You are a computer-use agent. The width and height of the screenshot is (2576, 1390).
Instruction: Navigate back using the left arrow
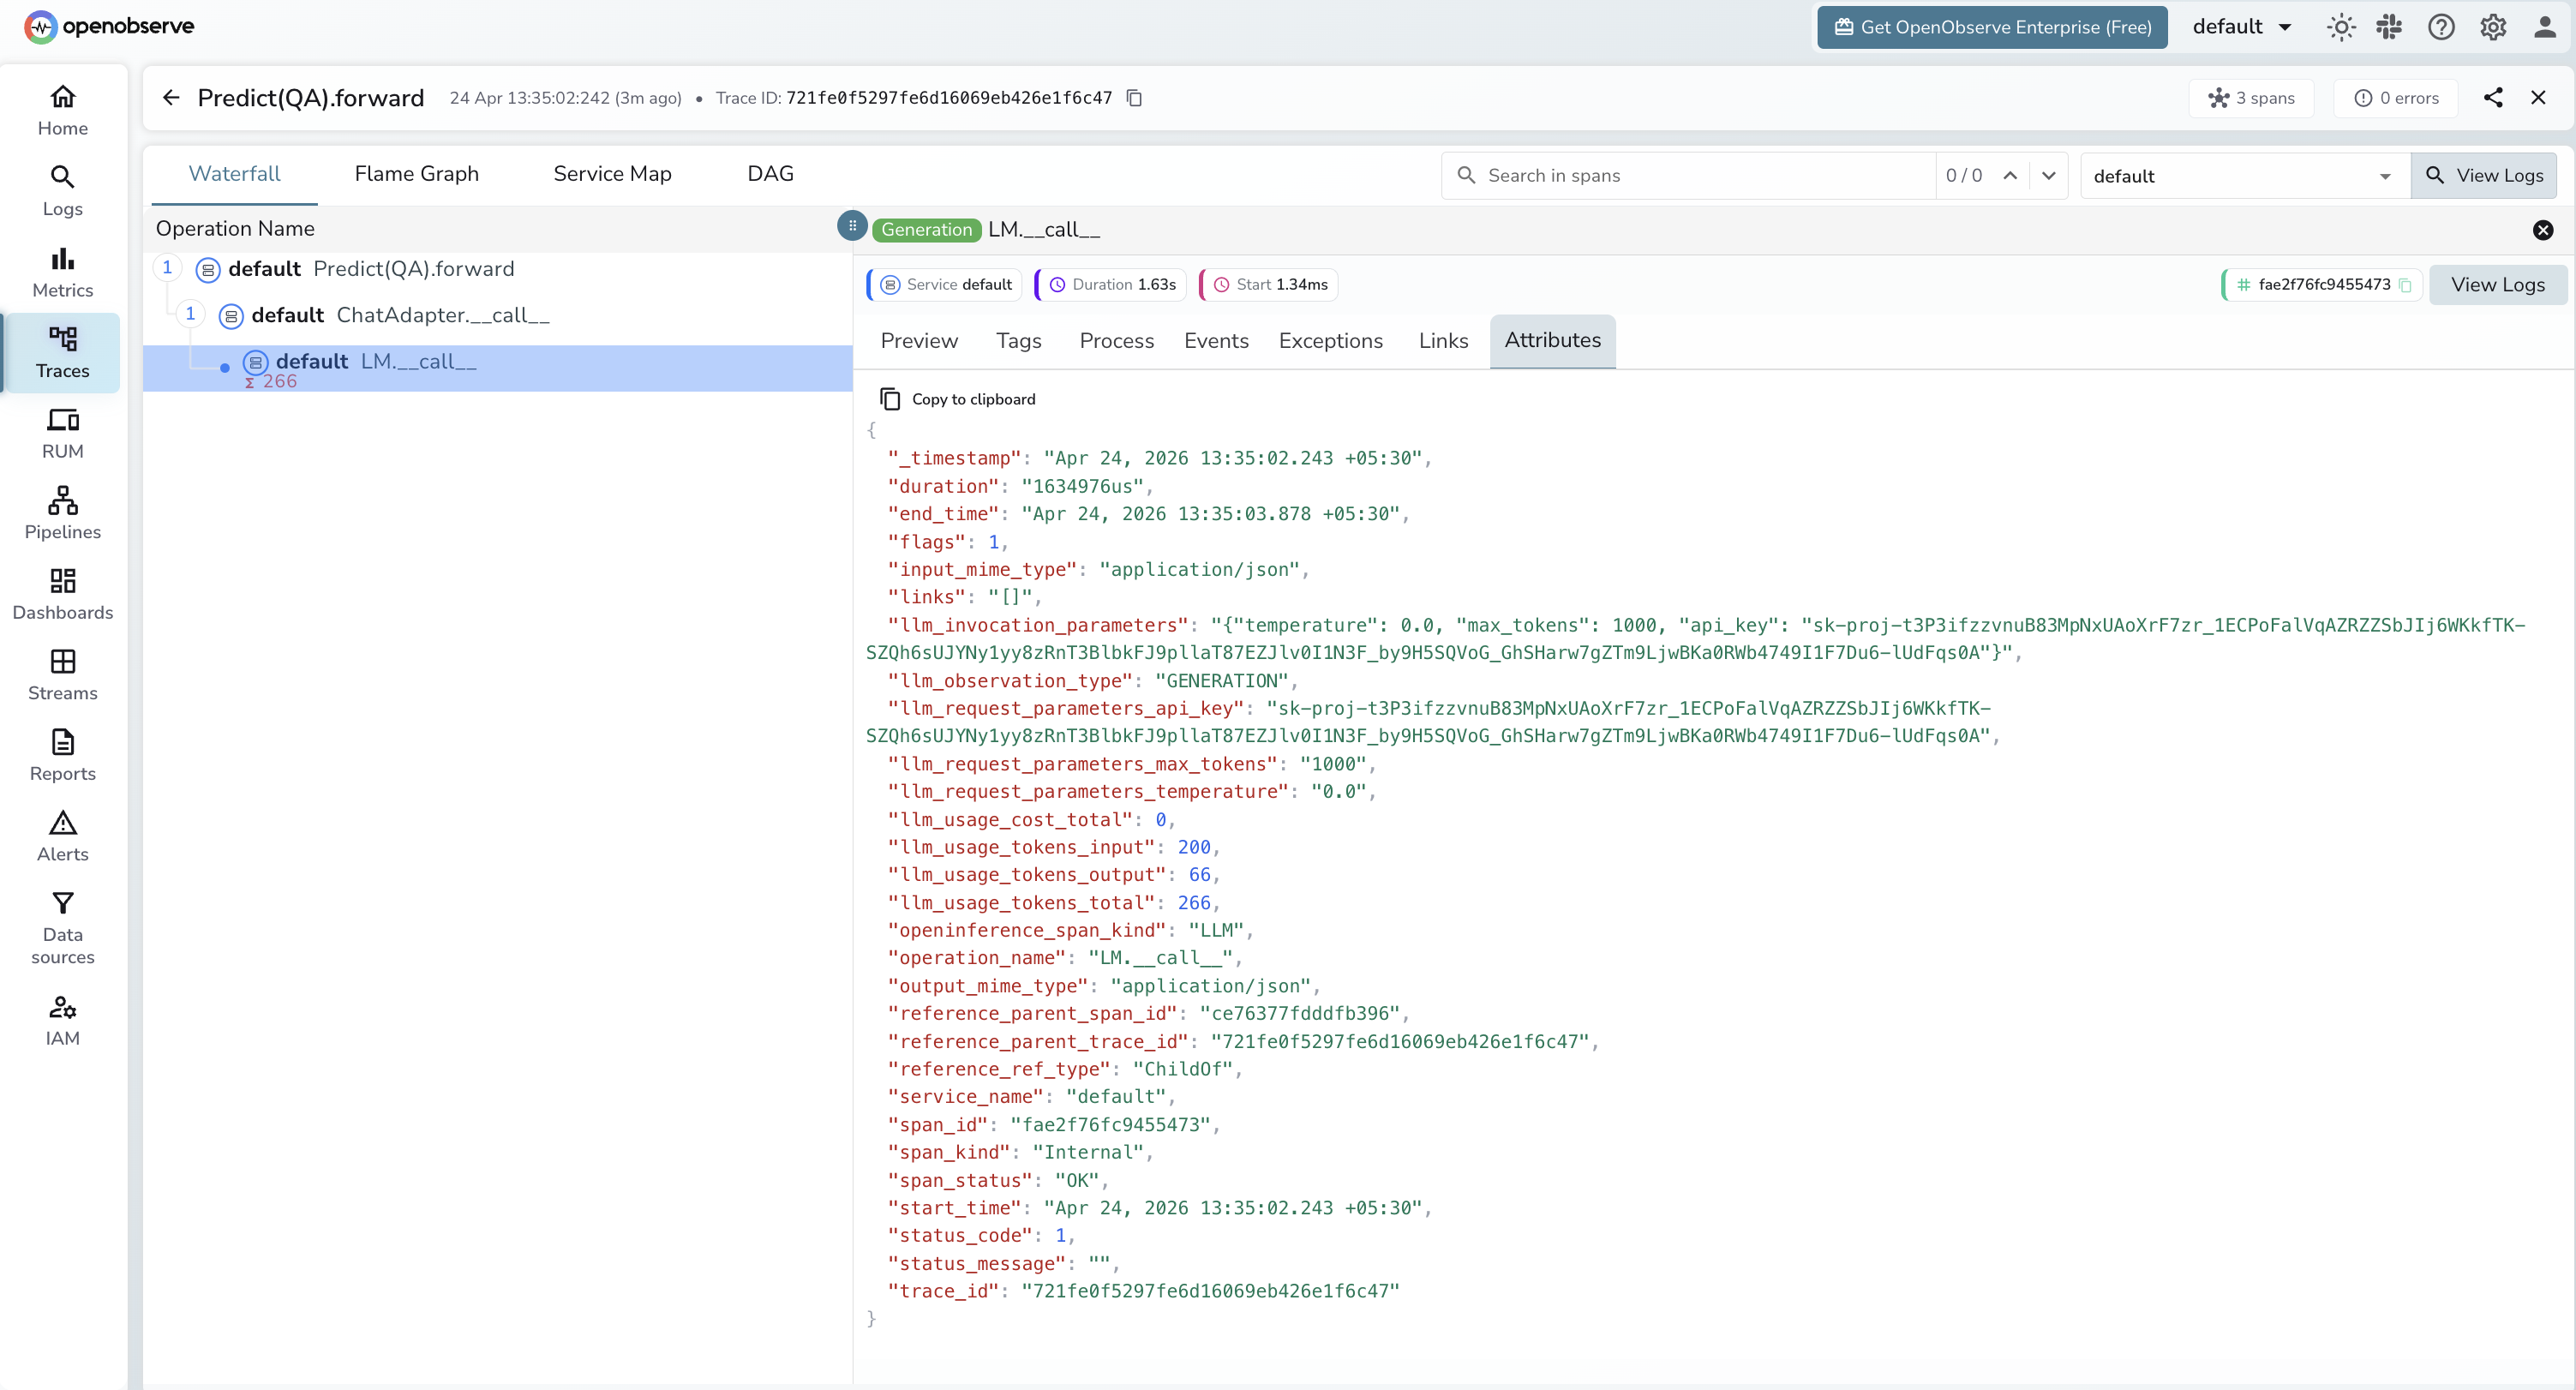pyautogui.click(x=170, y=97)
